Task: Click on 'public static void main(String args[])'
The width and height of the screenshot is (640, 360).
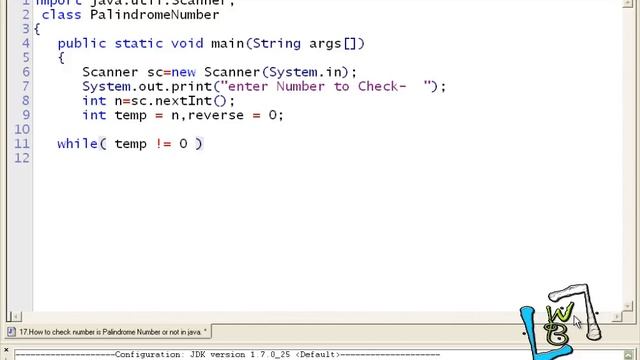Action: [x=211, y=43]
